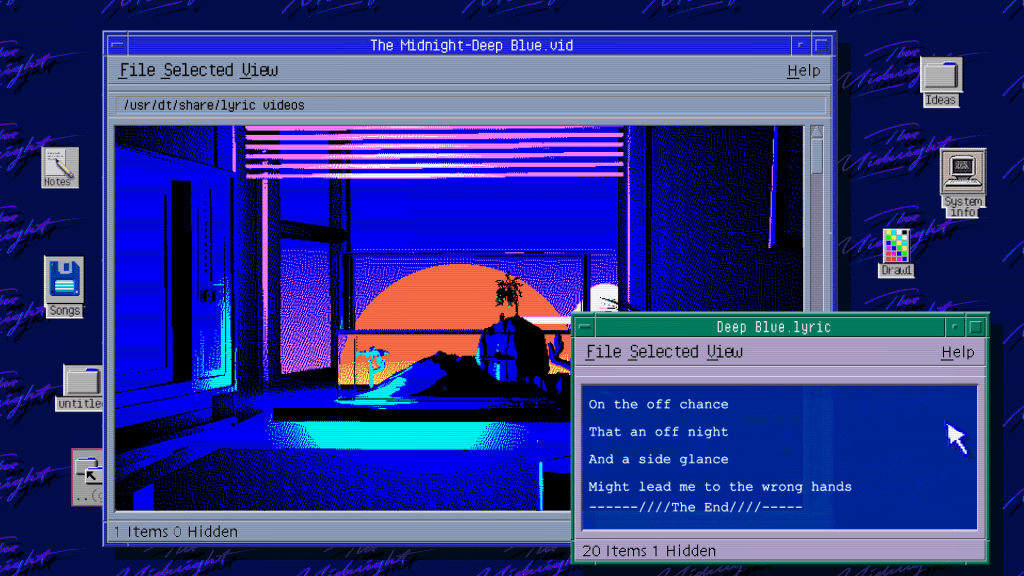
Task: Select the parent folder shortcut icon
Action: tap(88, 477)
